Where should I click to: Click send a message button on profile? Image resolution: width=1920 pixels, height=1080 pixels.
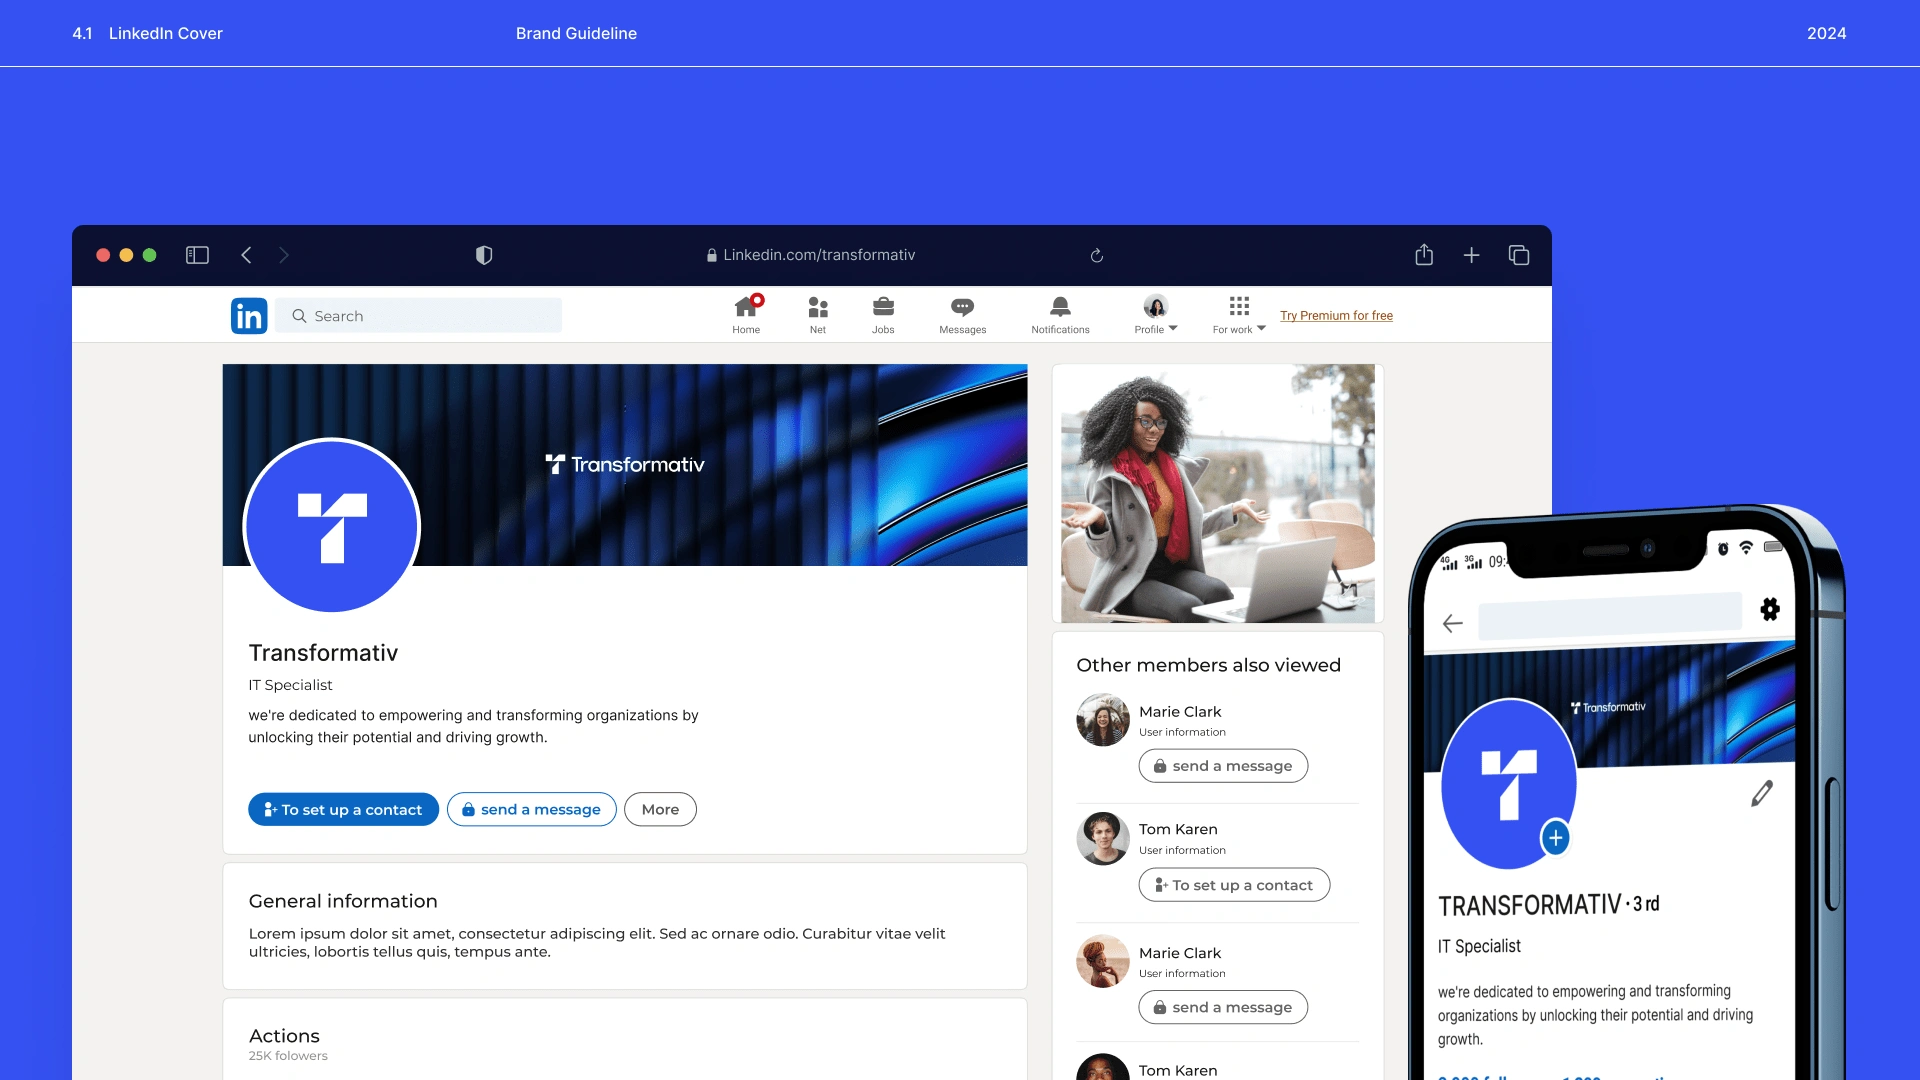(531, 810)
